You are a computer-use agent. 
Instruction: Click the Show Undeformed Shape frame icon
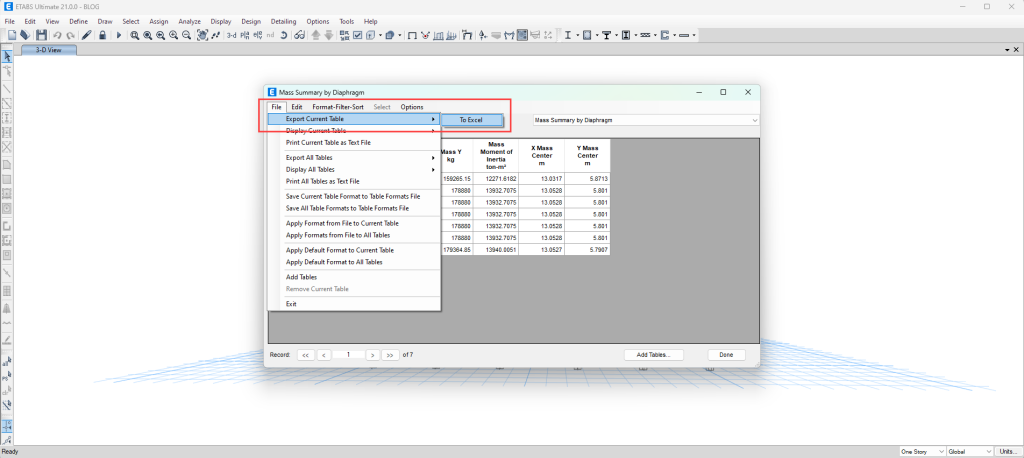(x=412, y=35)
